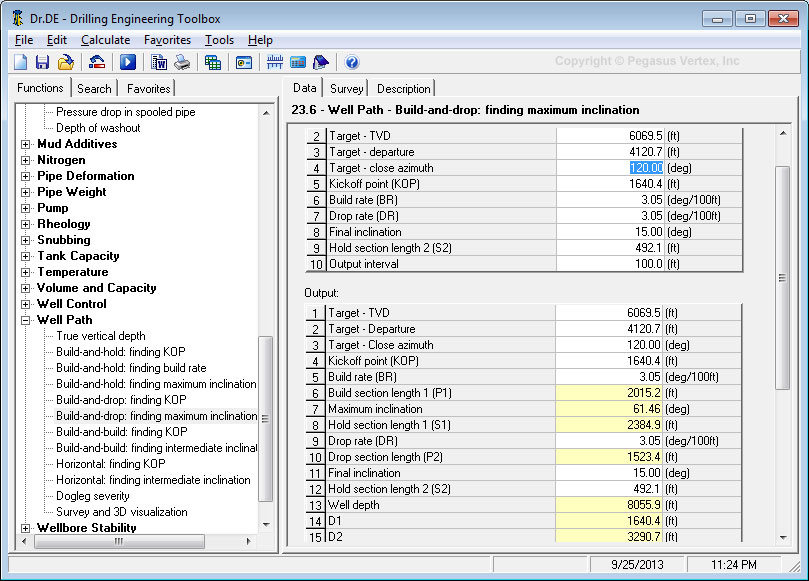Expand the Nitrogen tree node
This screenshot has height=581, width=809.
click(x=25, y=160)
